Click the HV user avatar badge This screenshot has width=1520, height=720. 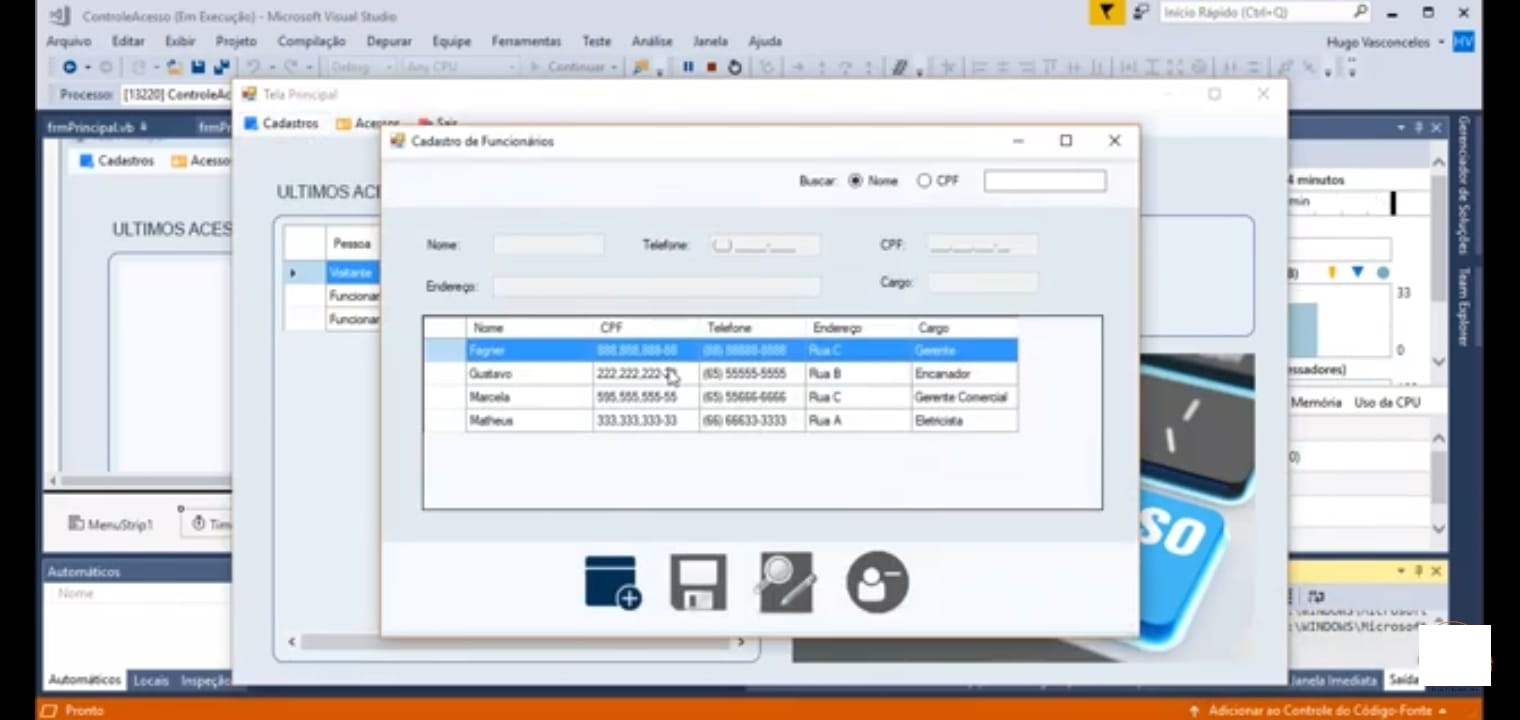[1464, 42]
